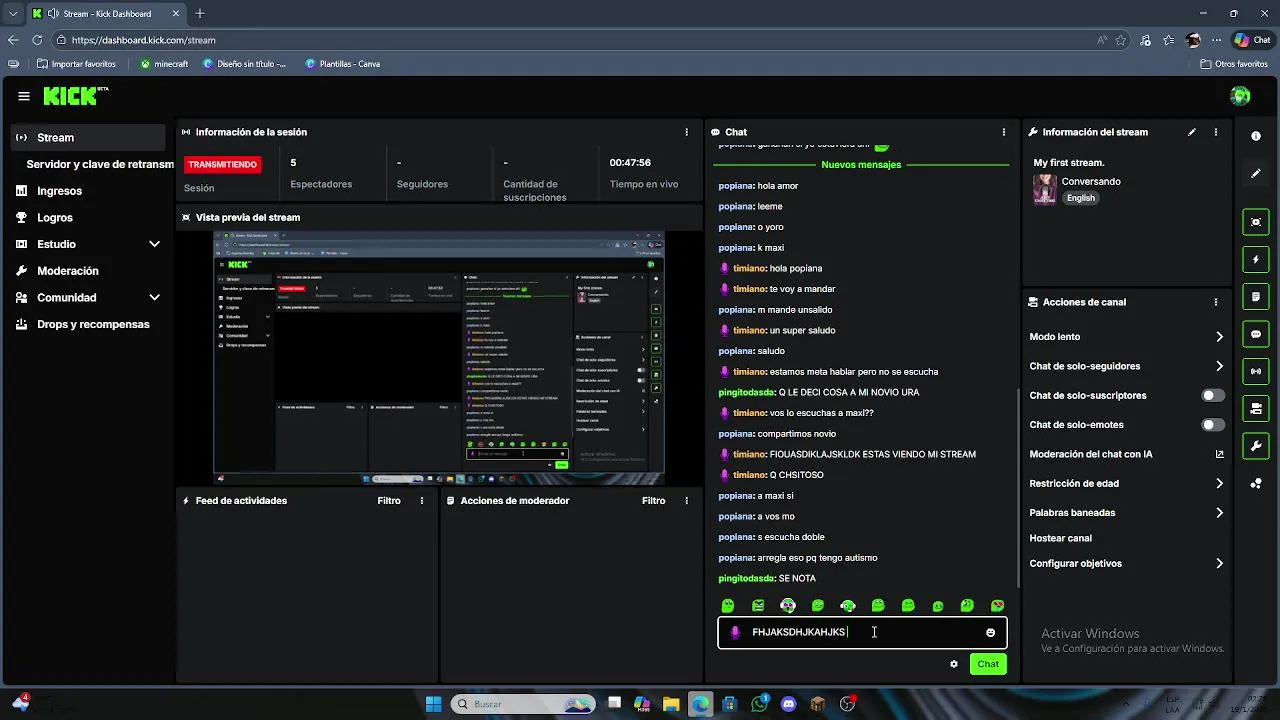
Task: Toggle the document panel icon in sidebar
Action: tap(1256, 297)
